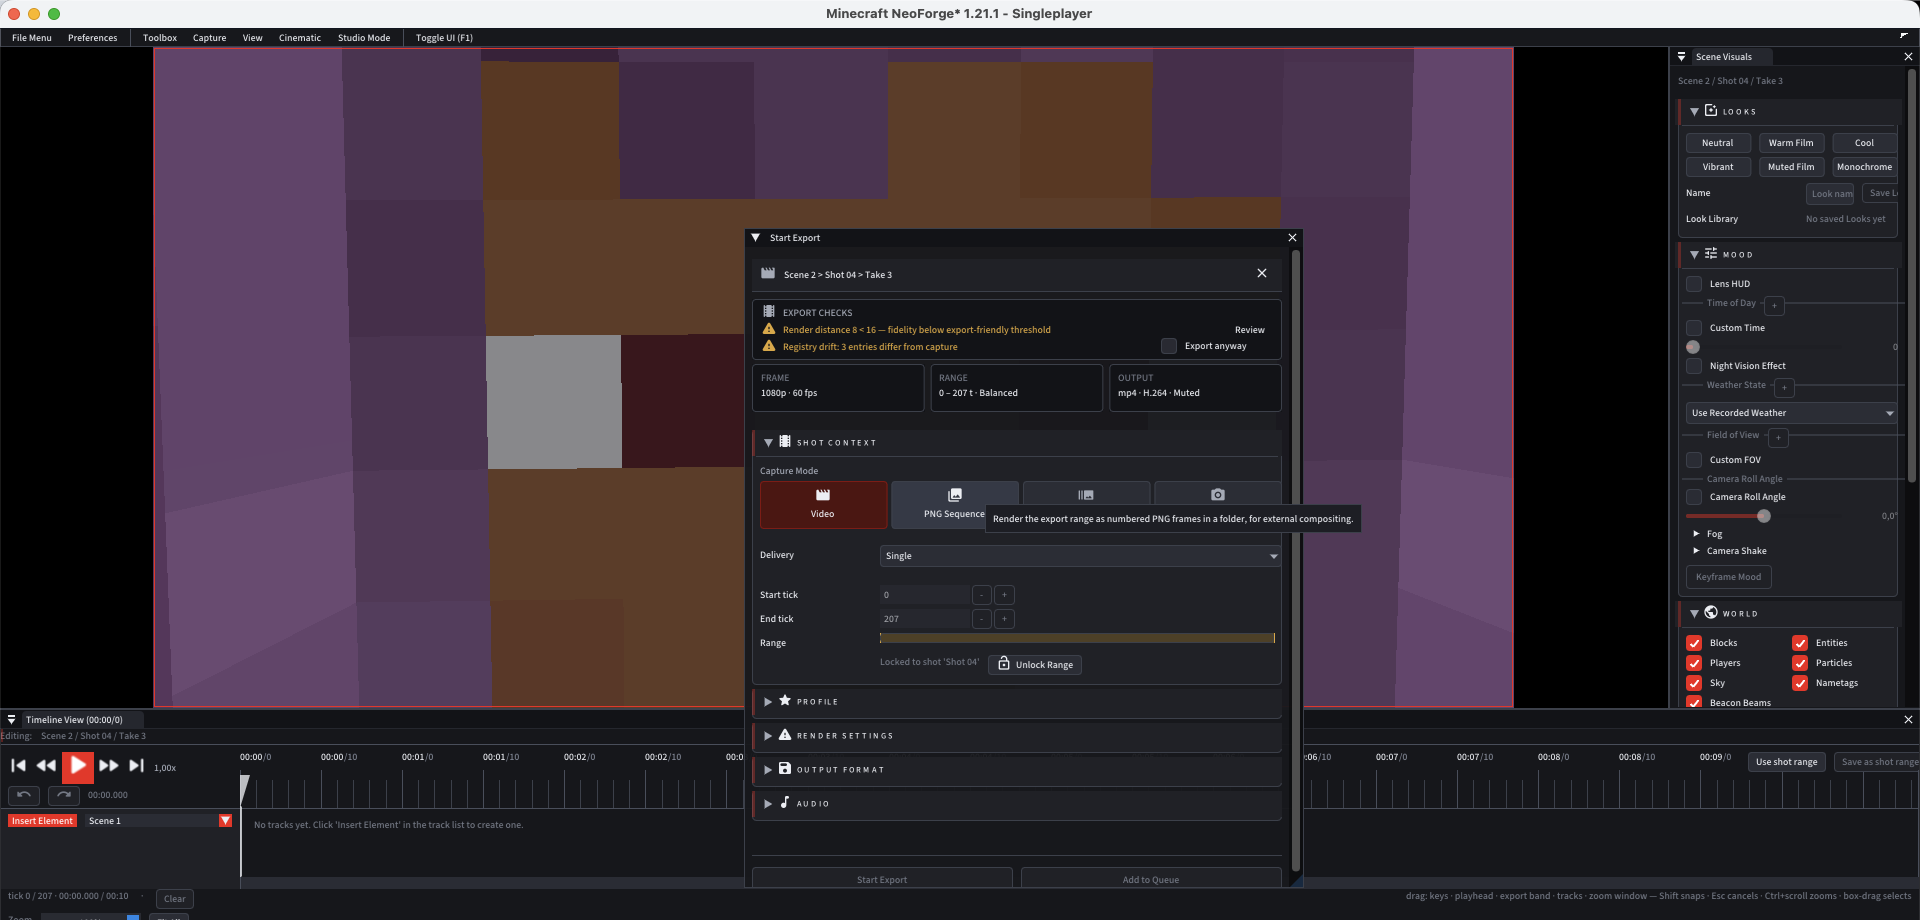
Task: Add Field of View keyframe plus button
Action: 1778,437
